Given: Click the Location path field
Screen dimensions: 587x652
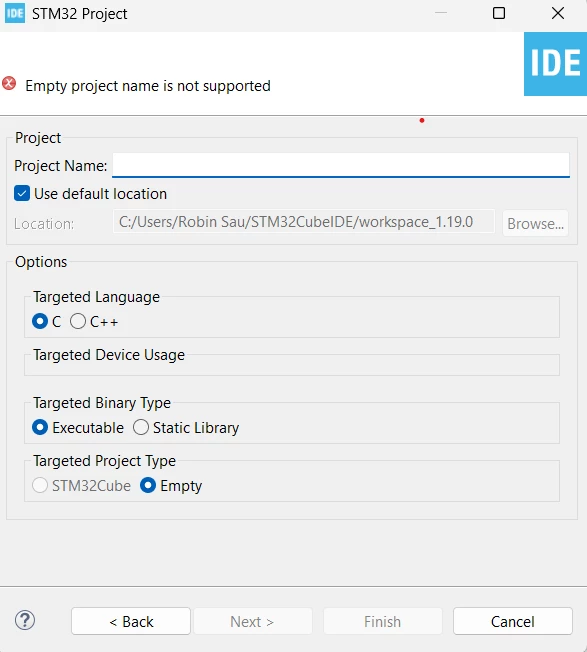Looking at the screenshot, I should [x=304, y=222].
